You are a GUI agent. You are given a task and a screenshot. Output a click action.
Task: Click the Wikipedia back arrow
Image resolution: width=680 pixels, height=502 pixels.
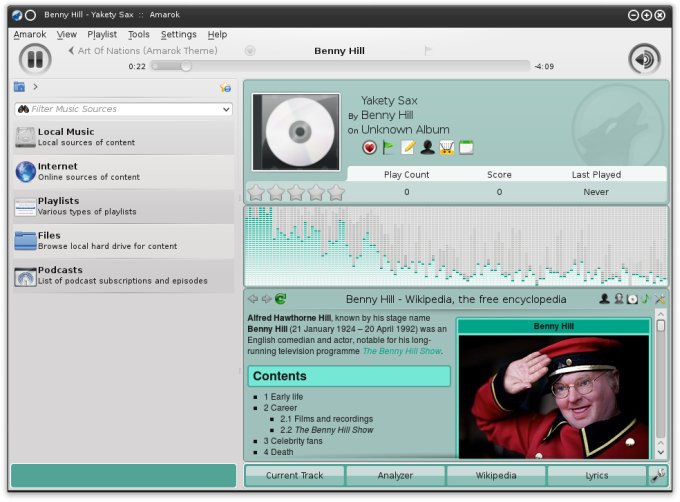(253, 299)
